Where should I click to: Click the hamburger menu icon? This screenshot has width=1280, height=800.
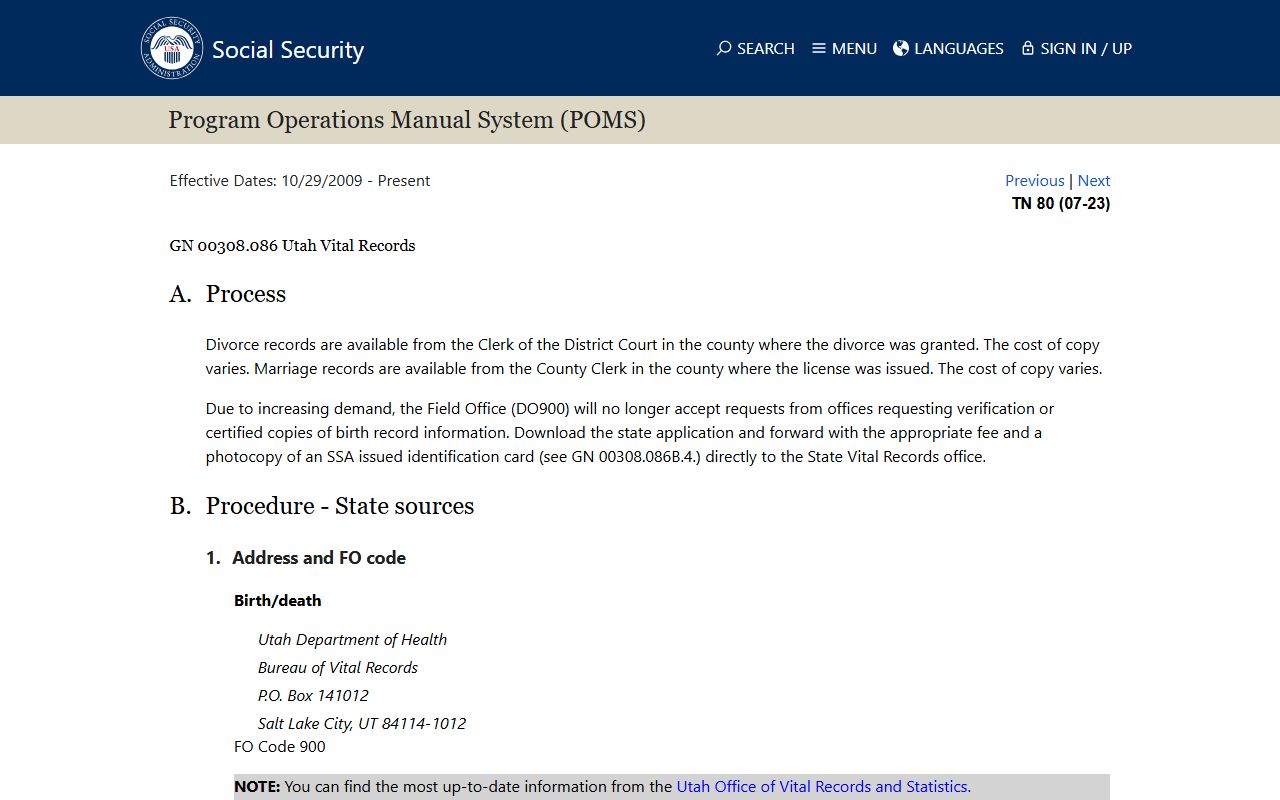(x=819, y=48)
